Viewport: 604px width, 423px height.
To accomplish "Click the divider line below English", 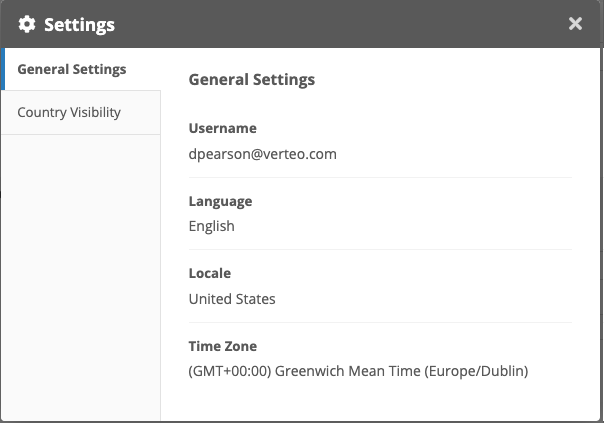I will click(380, 249).
